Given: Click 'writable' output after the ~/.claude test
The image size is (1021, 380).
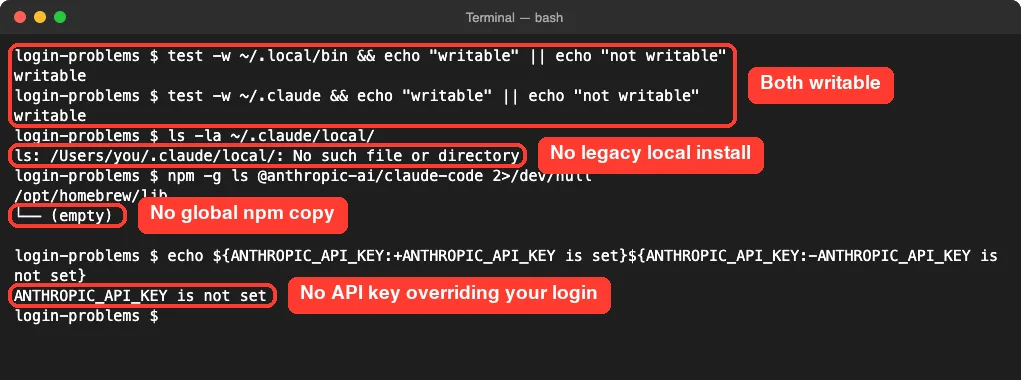Looking at the screenshot, I should click(50, 116).
